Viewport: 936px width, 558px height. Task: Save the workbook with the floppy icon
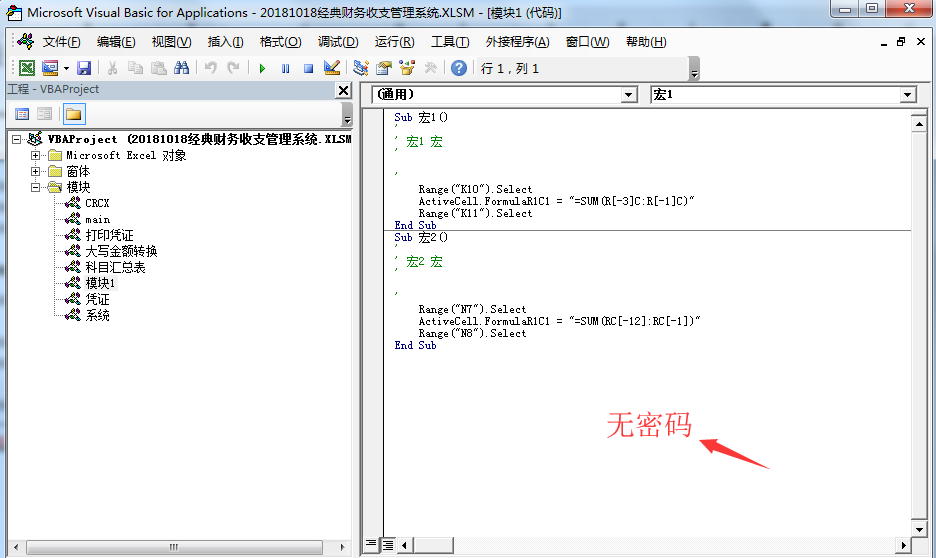tap(84, 68)
